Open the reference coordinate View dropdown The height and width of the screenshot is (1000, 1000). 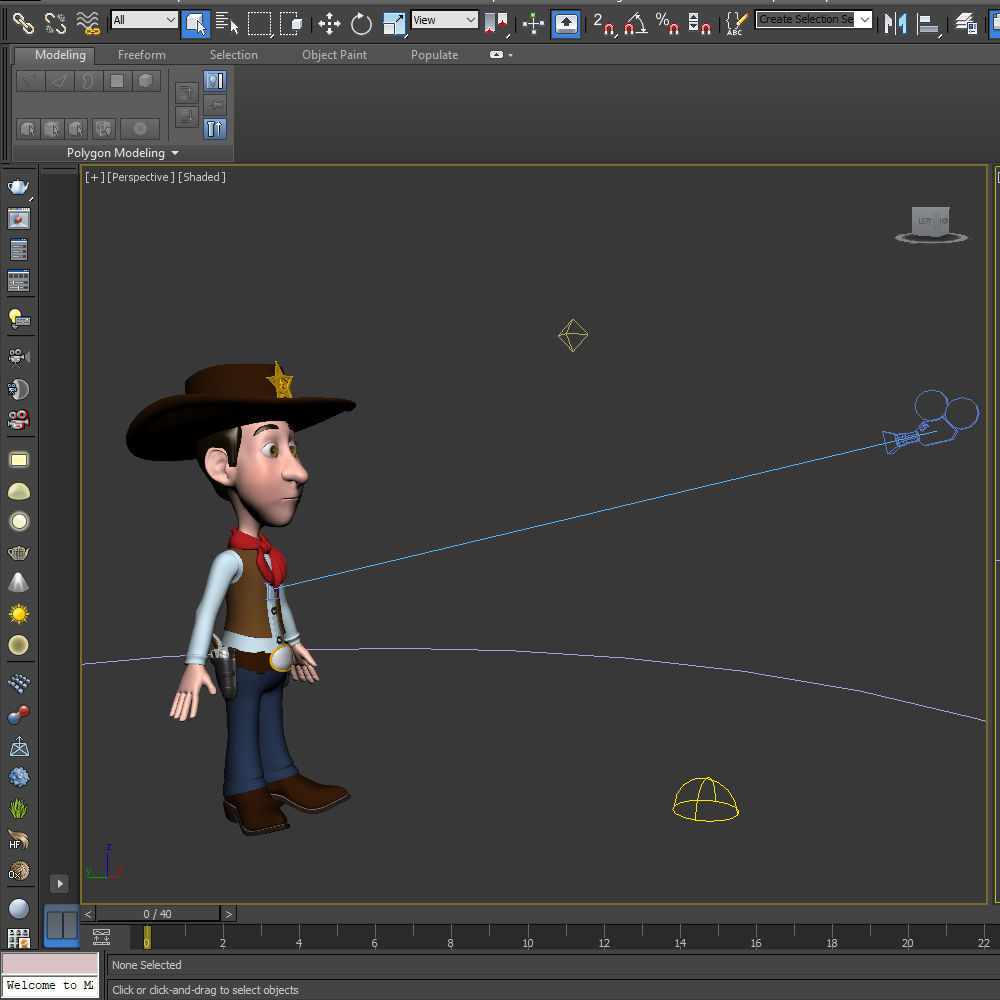pyautogui.click(x=445, y=20)
